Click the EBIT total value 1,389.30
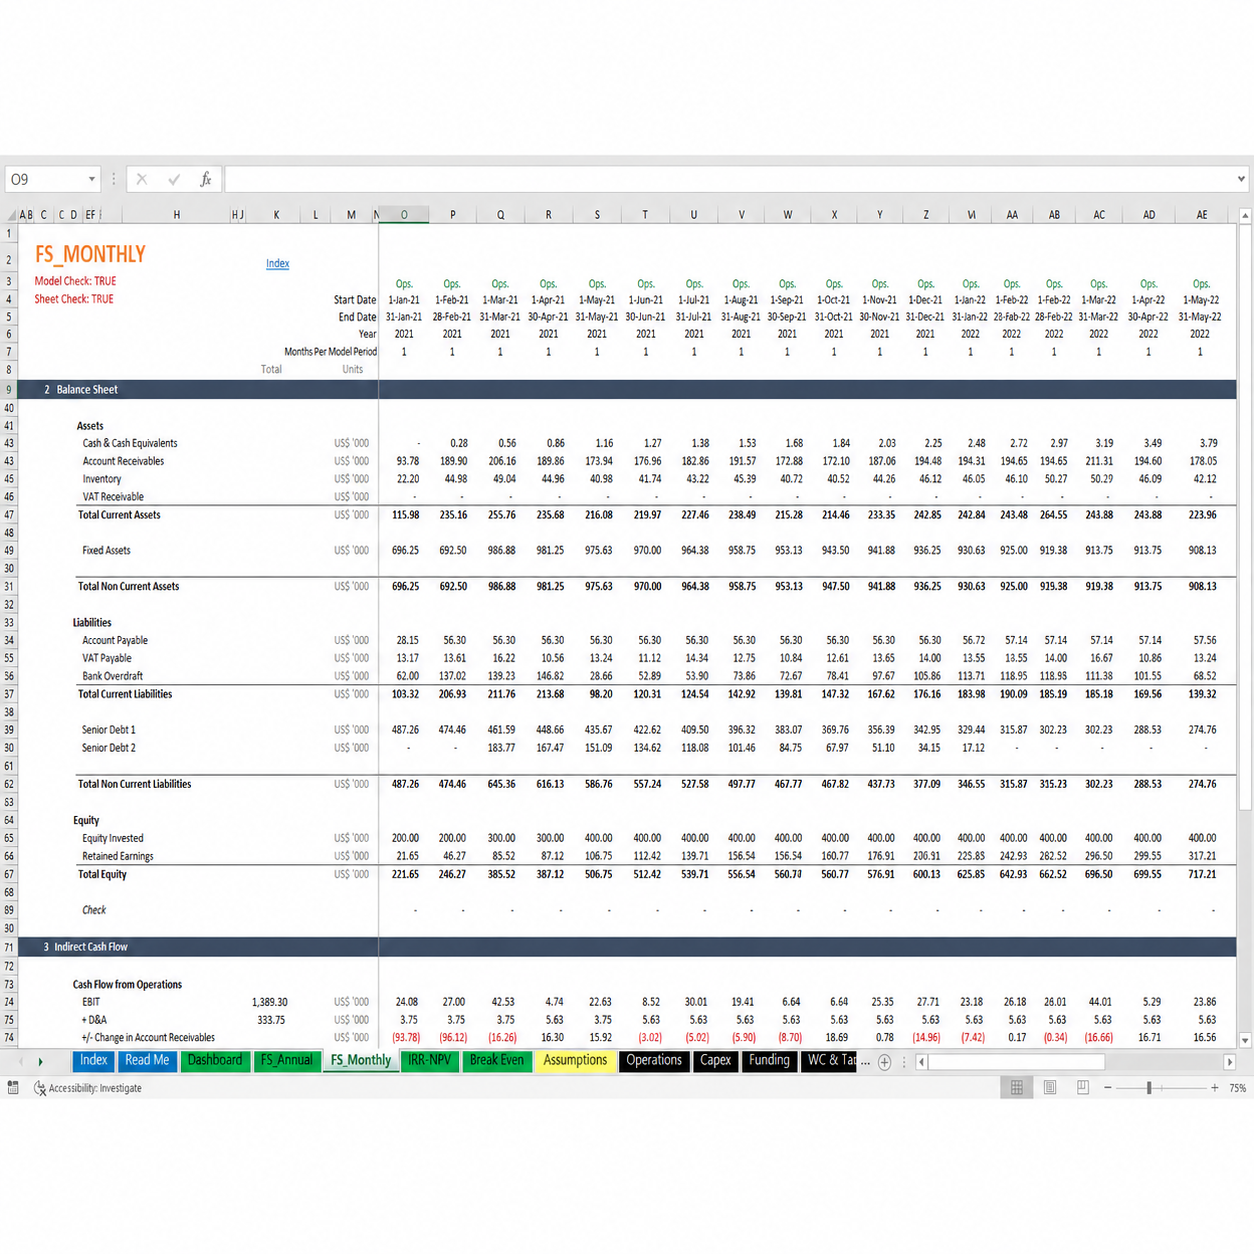This screenshot has height=1254, width=1254. tap(270, 1002)
